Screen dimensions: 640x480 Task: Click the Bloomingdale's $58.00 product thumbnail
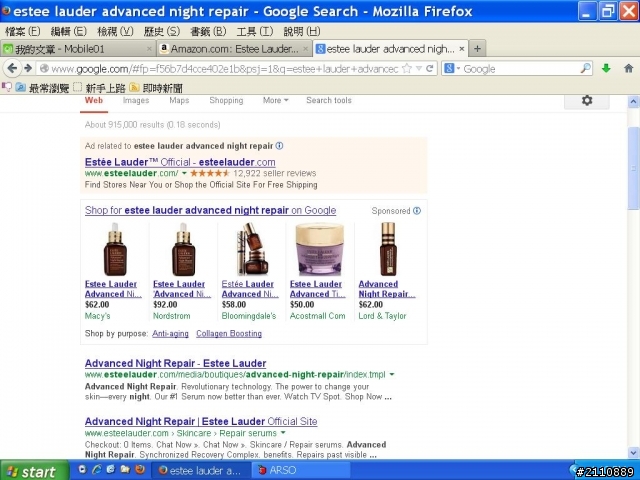point(252,249)
